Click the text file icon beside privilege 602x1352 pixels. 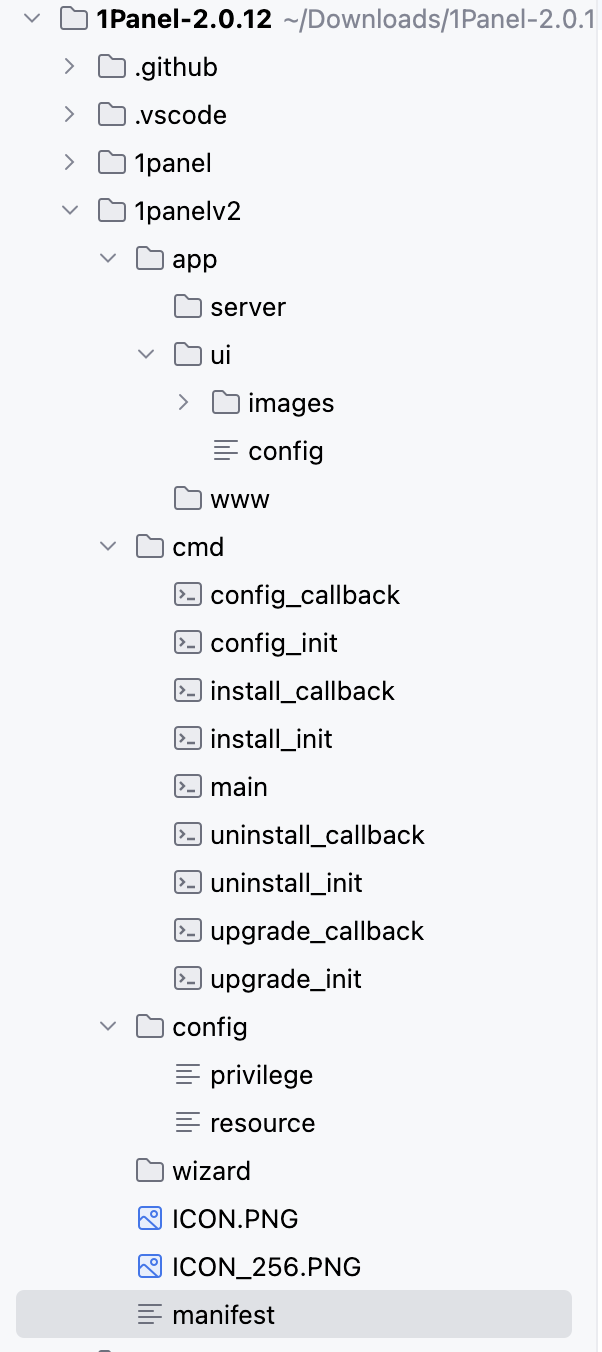[x=187, y=1075]
